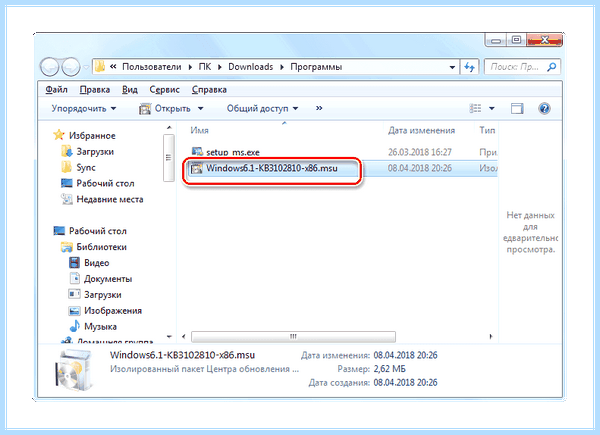Screen dimensions: 600x435
Task: Click the navigation pane scrollbar thumb
Action: (168, 158)
